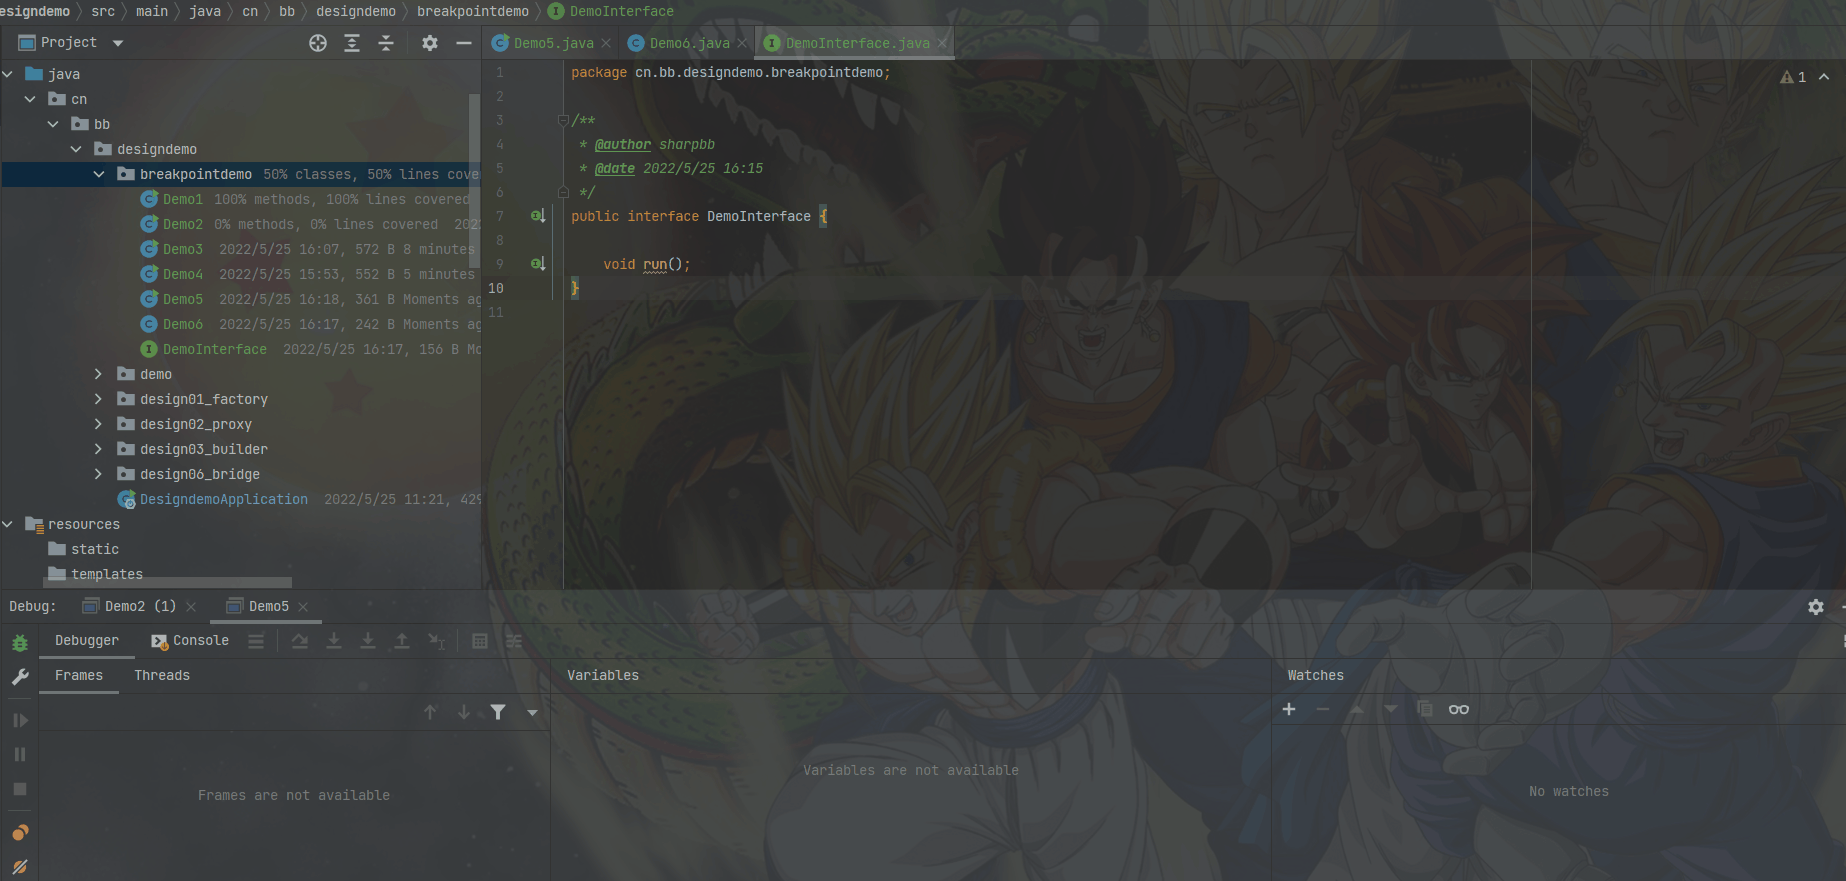Viewport: 1846px width, 881px height.
Task: Expand the design01_factory package
Action: 98,399
